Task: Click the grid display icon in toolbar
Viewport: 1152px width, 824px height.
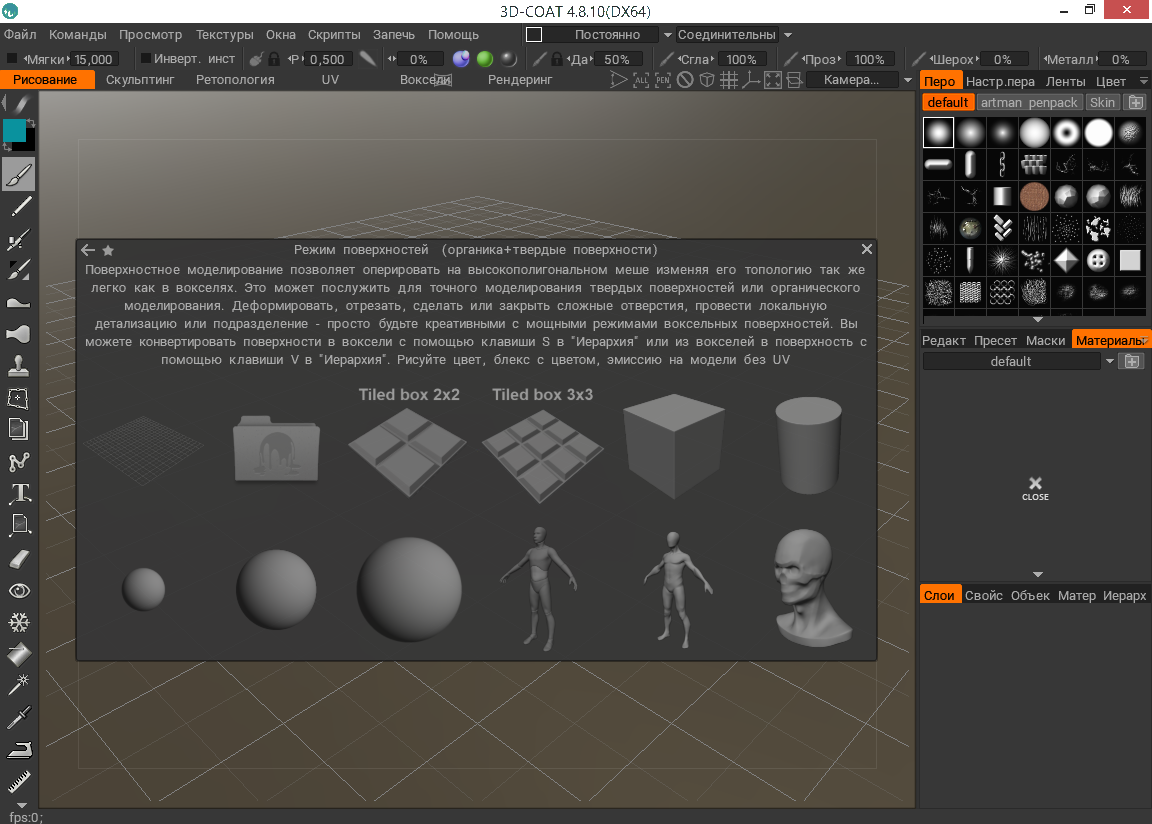Action: point(728,80)
